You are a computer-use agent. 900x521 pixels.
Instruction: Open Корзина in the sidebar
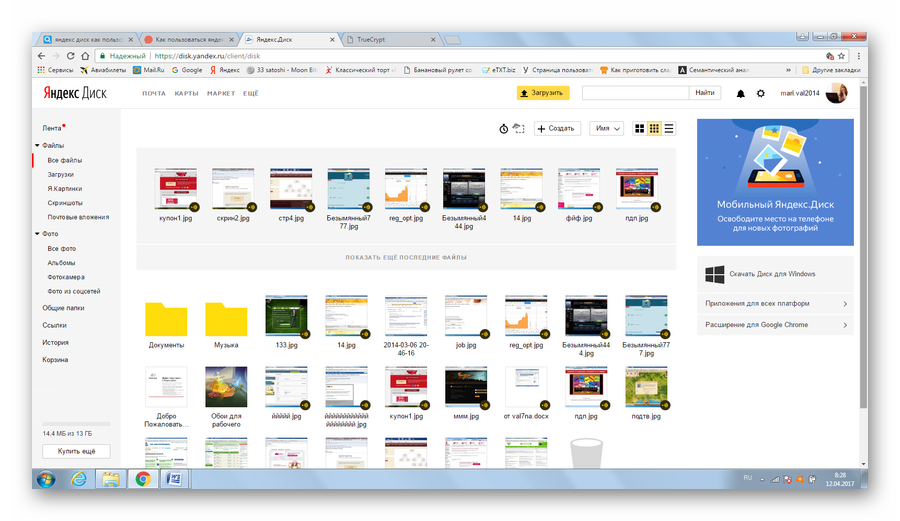coord(55,359)
